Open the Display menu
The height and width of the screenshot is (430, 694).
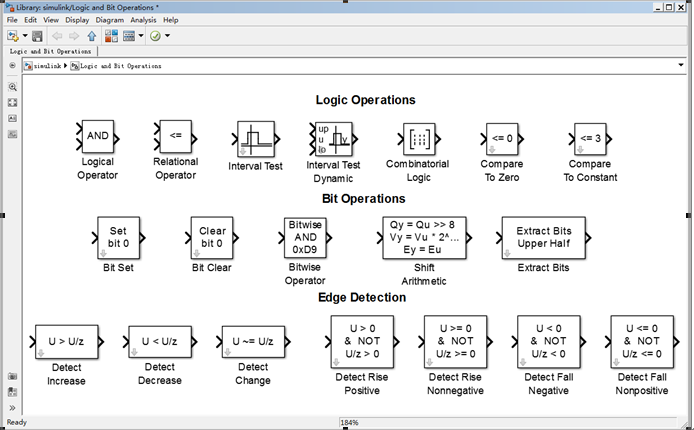point(77,20)
